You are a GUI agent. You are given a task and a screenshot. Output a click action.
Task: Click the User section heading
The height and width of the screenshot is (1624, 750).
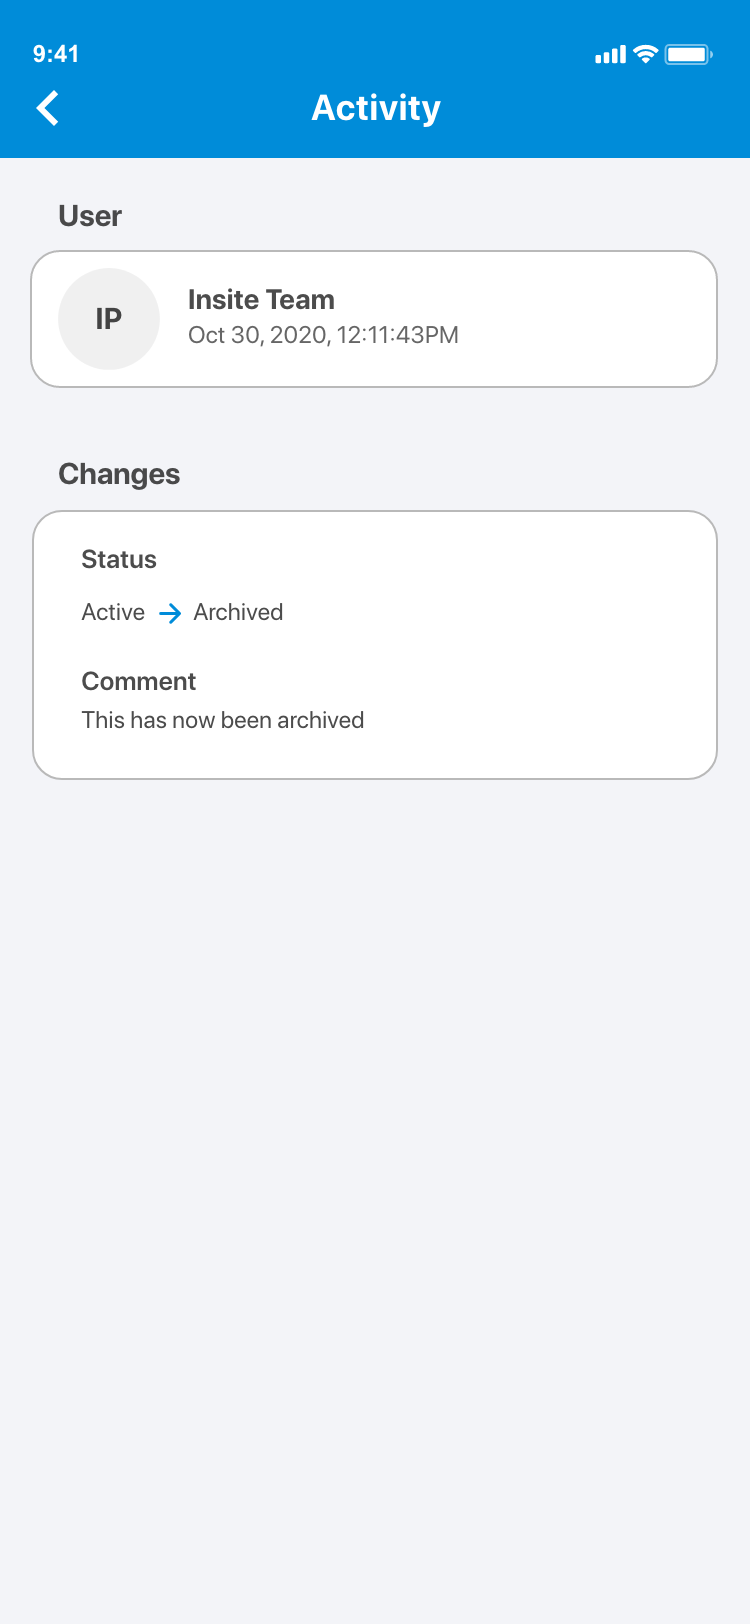point(90,216)
